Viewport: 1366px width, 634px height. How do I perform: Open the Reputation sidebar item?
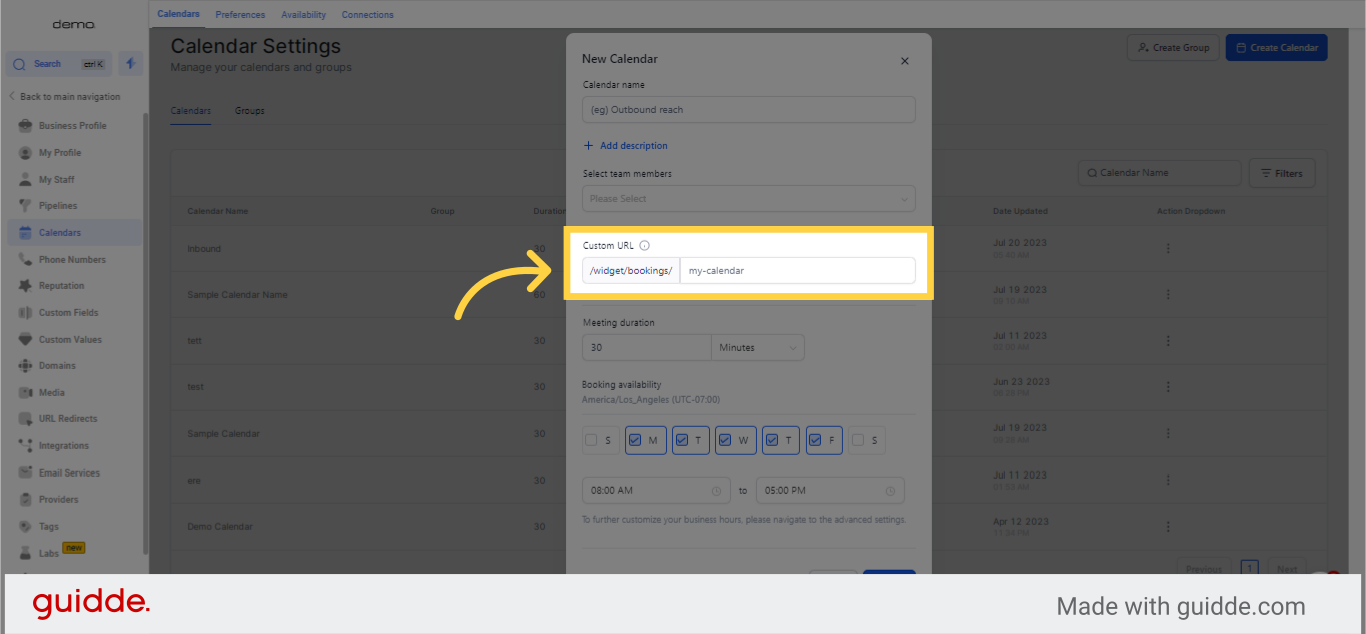pyautogui.click(x=61, y=286)
